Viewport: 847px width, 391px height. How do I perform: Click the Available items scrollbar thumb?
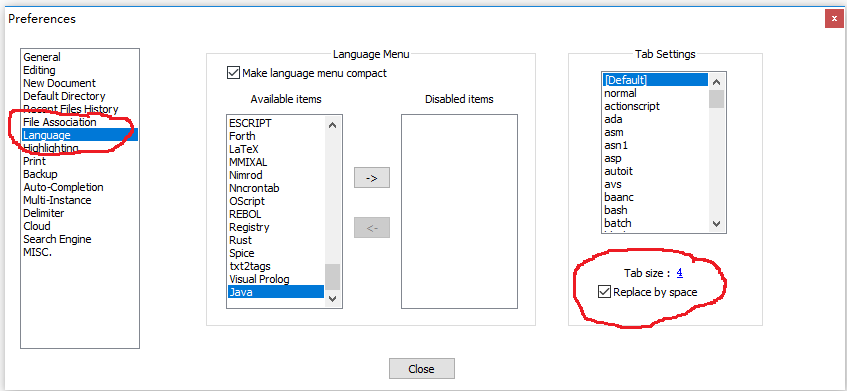point(332,277)
